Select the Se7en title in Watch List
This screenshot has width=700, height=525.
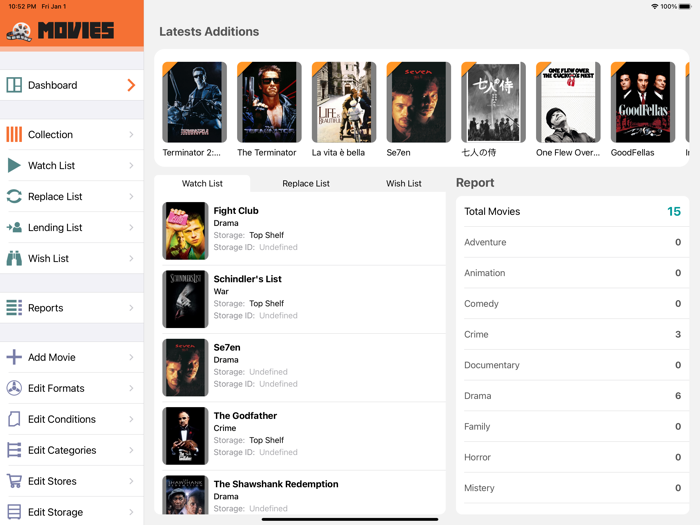[227, 347]
